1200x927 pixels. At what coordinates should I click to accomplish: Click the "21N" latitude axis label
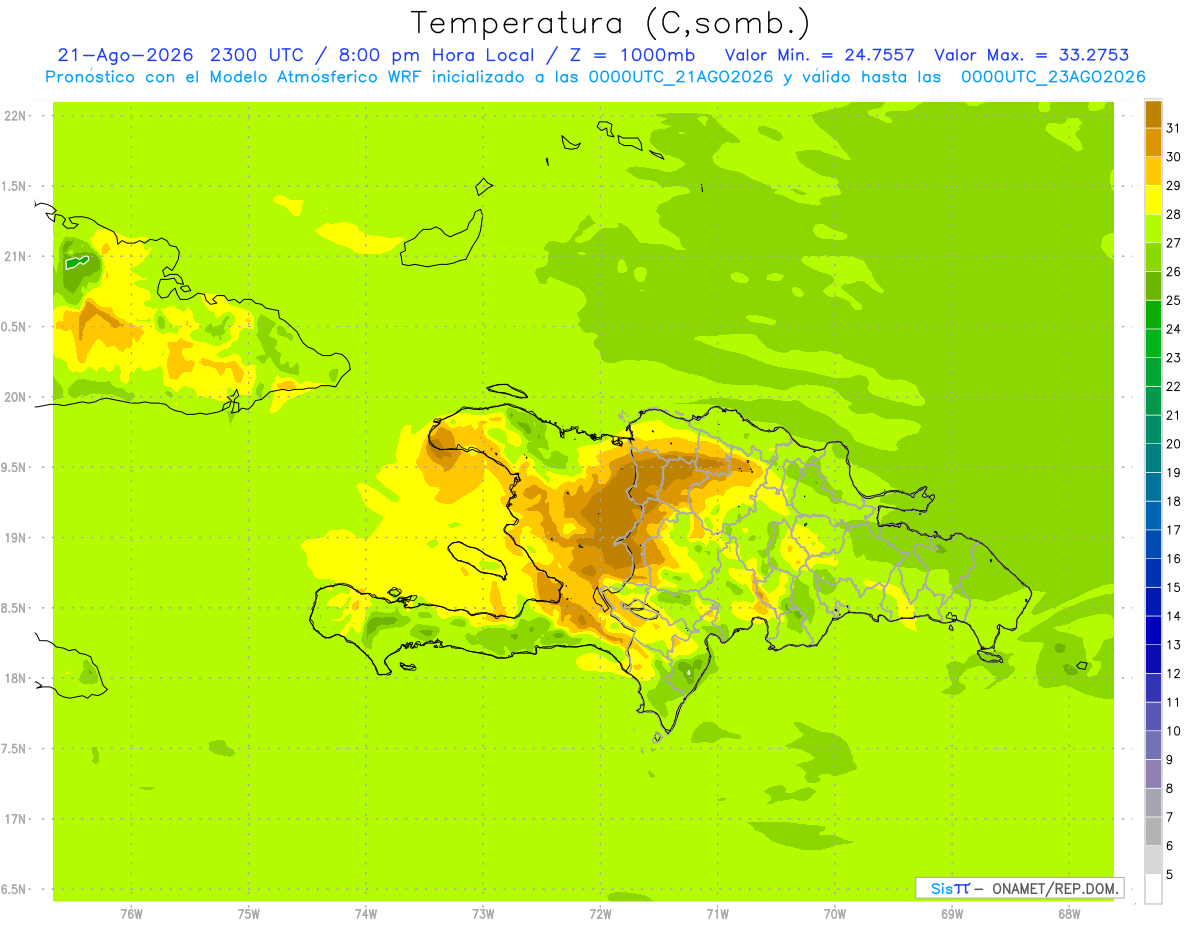14,256
